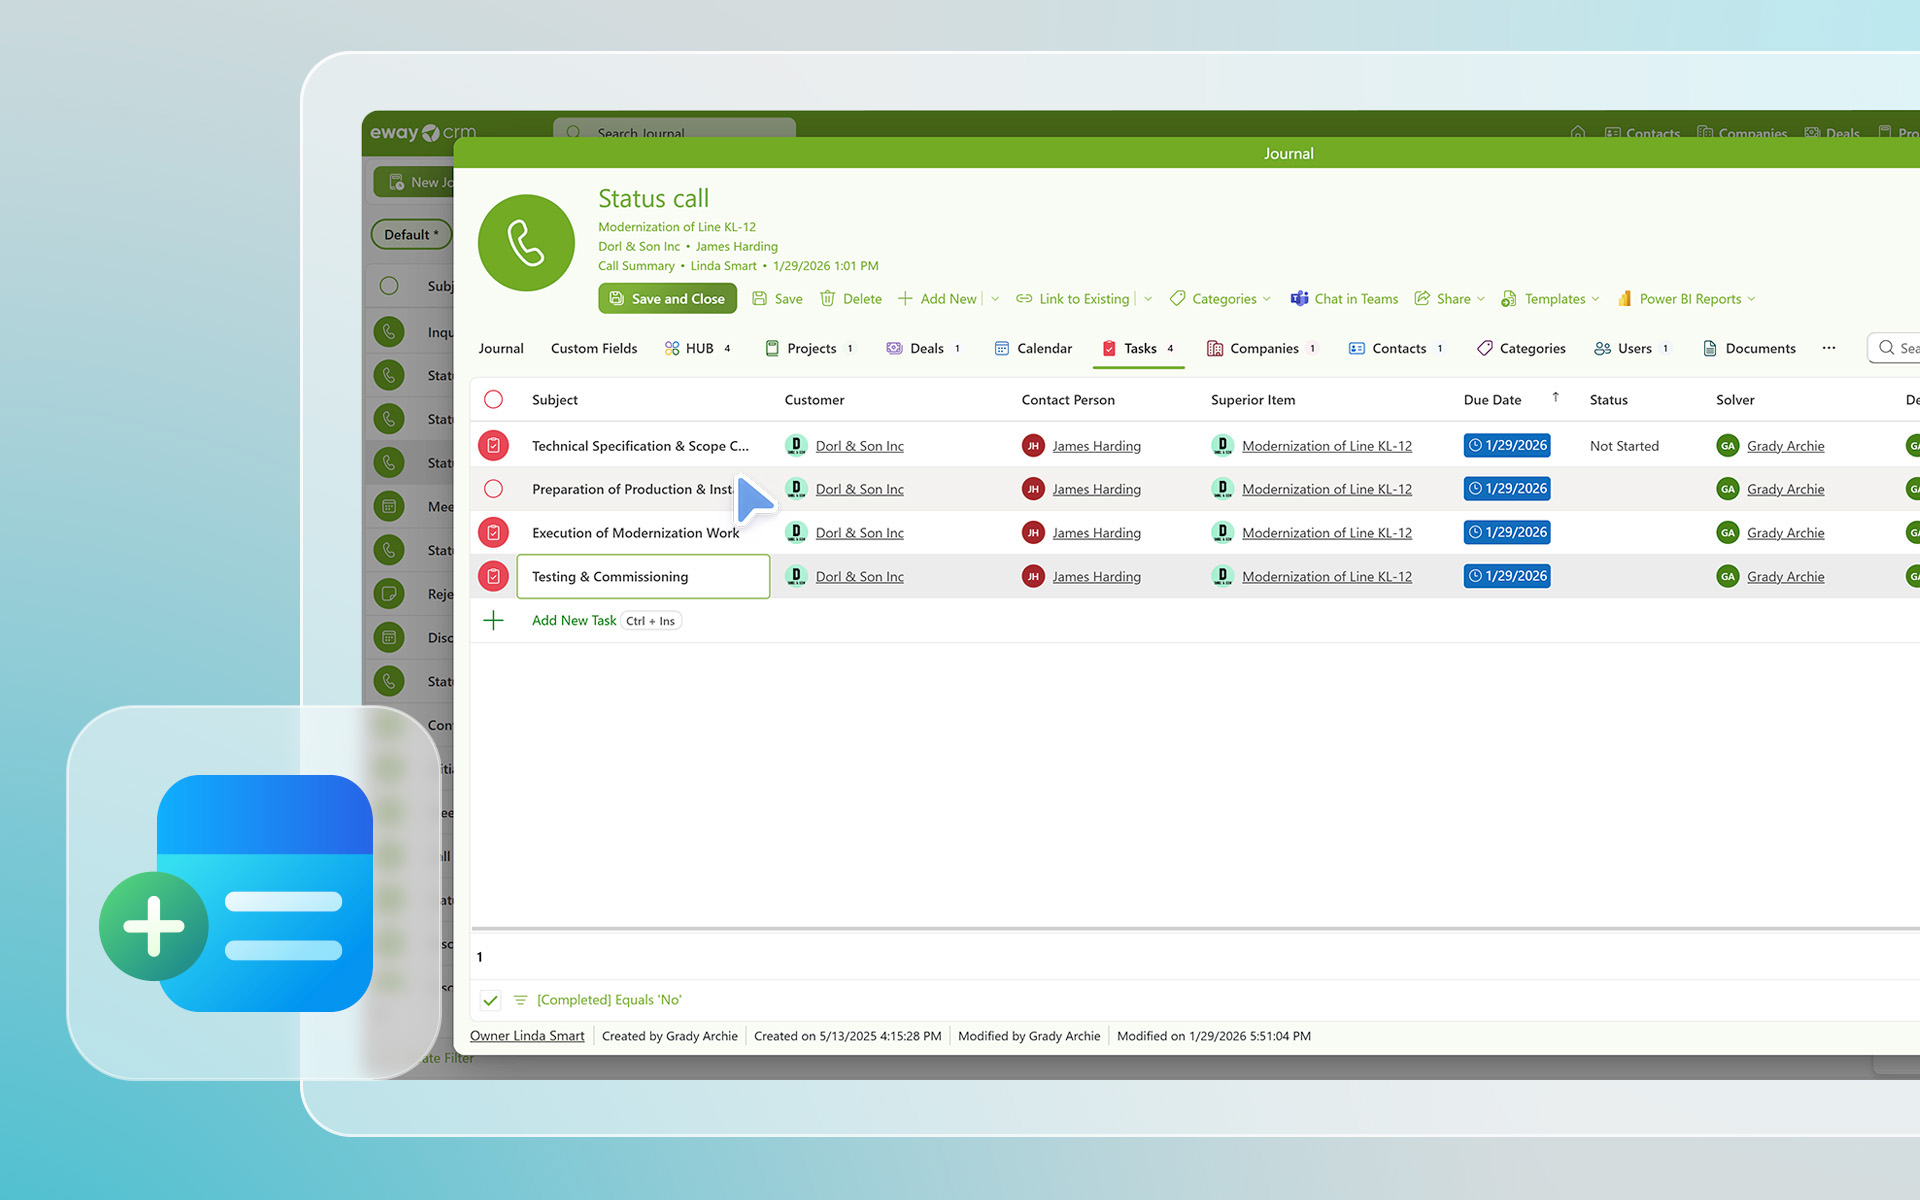Click the Testing & Commissioning task icon
This screenshot has height=1200, width=1920.
493,577
